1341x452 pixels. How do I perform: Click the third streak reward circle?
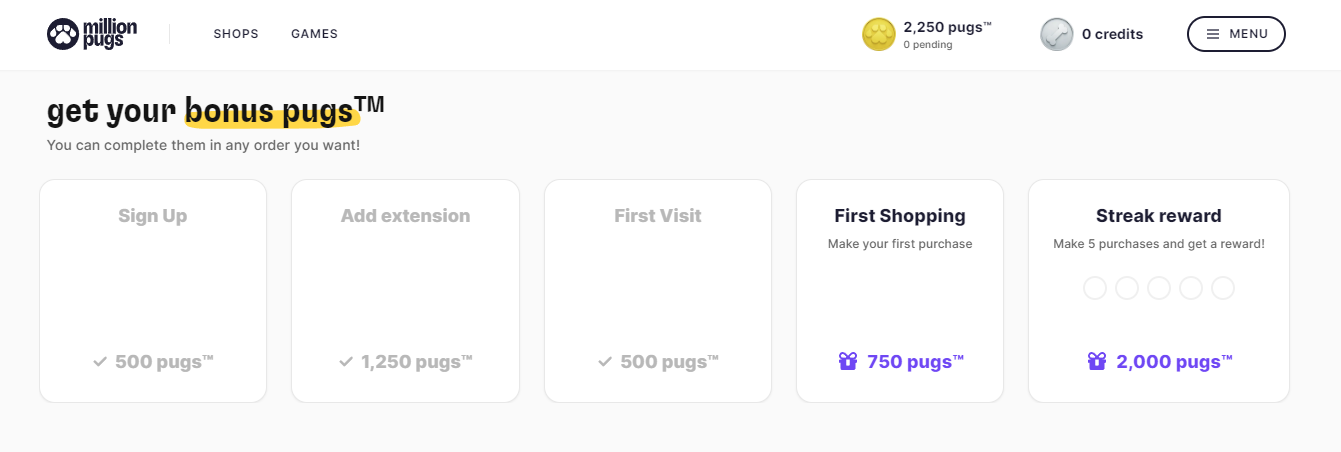coord(1159,288)
